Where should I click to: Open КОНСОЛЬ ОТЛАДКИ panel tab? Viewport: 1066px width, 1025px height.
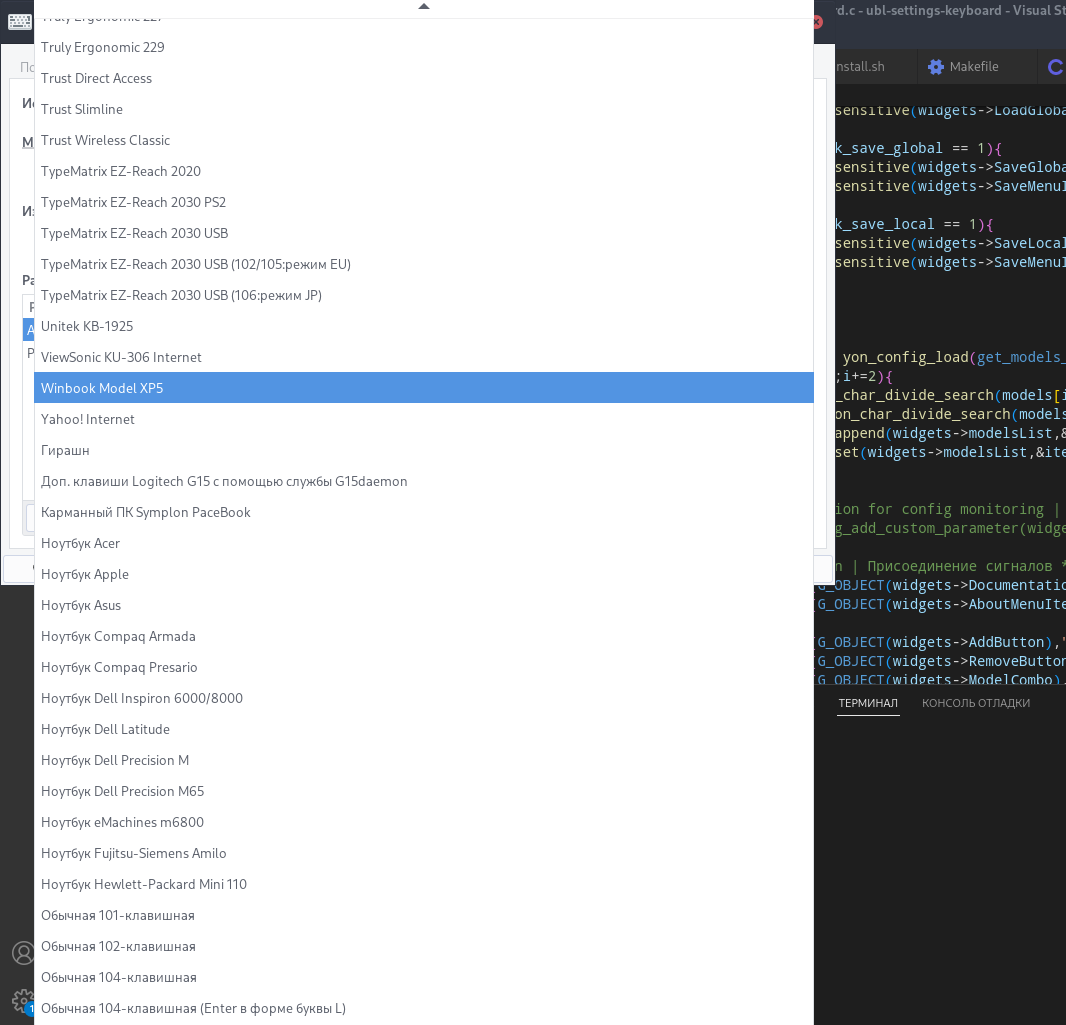pos(976,703)
